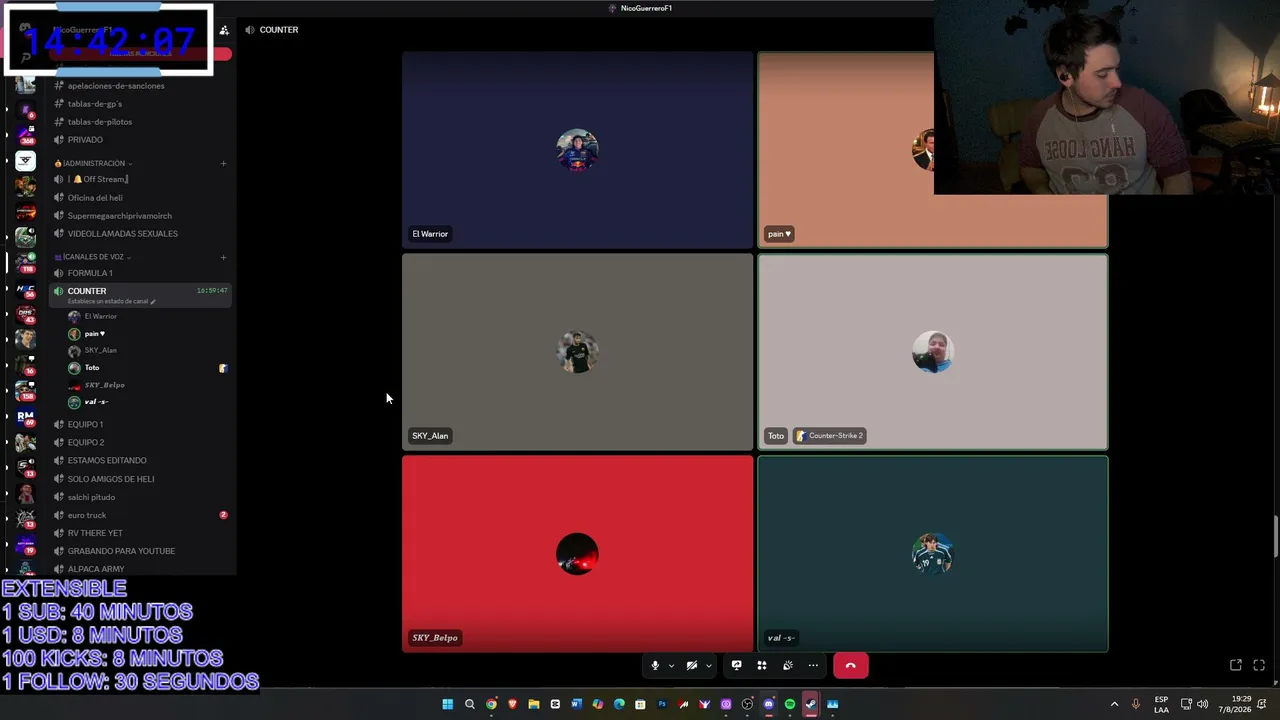Collapse the ADMINISTRACIÓN category
The width and height of the screenshot is (1280, 720).
click(x=94, y=163)
